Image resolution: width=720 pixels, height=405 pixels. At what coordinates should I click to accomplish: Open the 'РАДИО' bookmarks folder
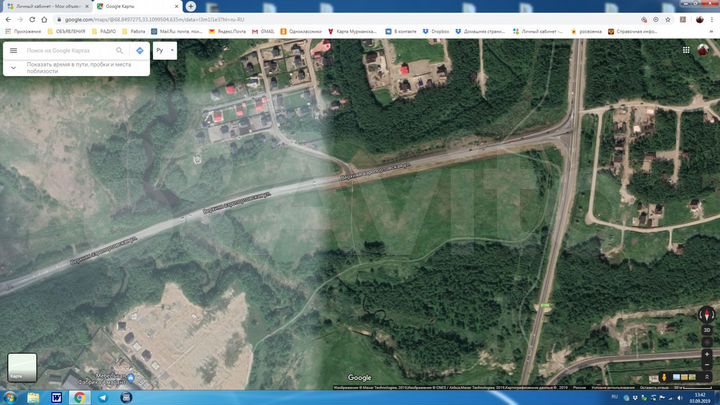(x=104, y=32)
